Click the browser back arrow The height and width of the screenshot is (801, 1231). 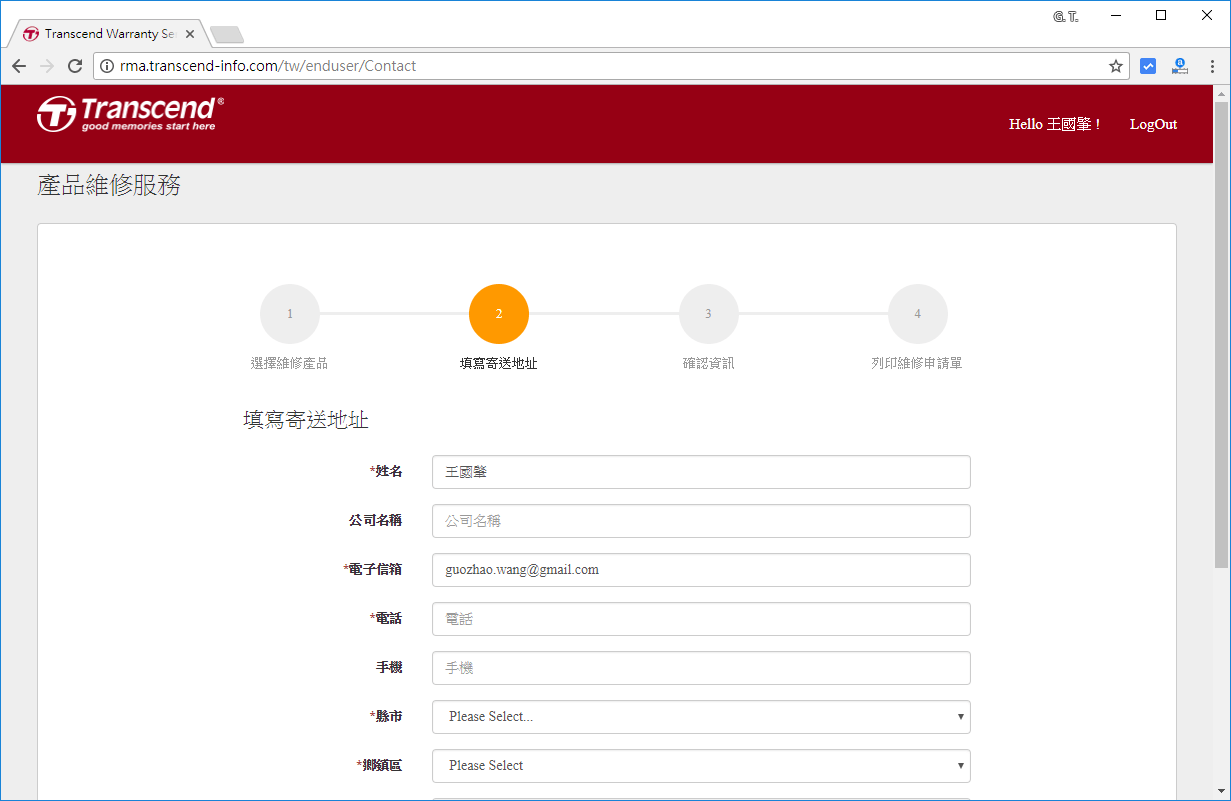(x=19, y=66)
